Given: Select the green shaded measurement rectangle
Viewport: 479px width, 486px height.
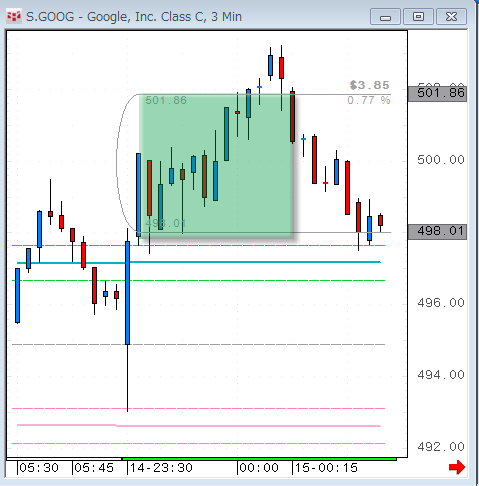Looking at the screenshot, I should click(x=216, y=166).
